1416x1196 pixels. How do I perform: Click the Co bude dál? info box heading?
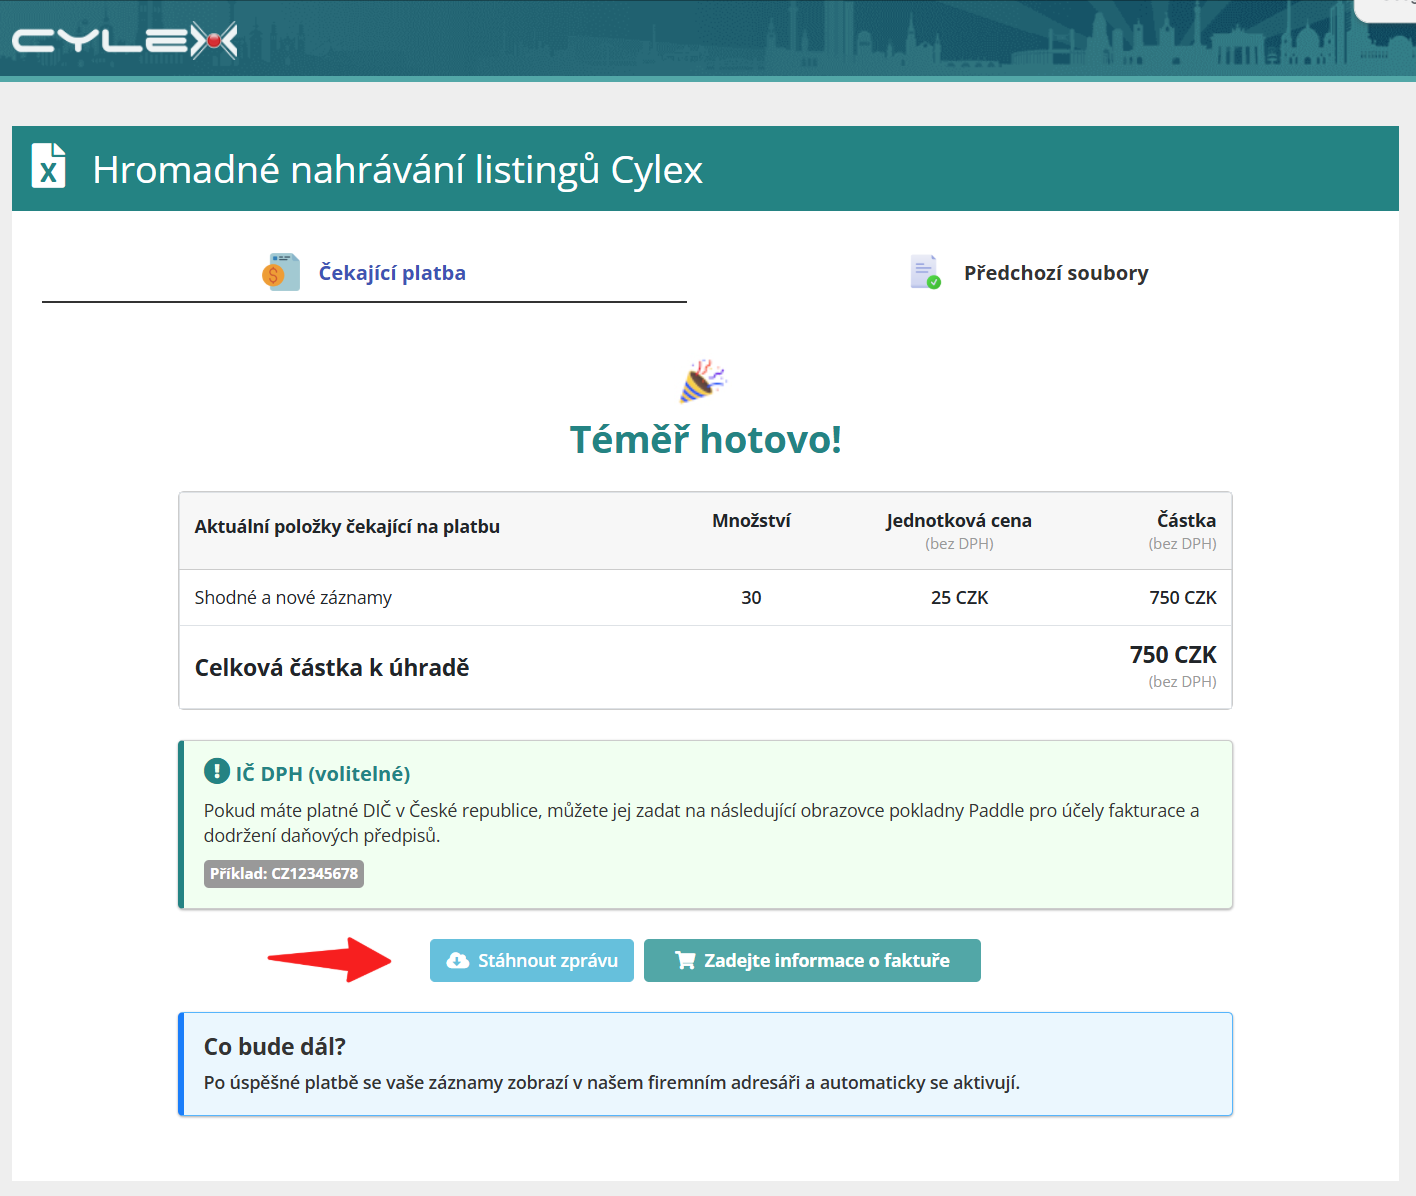point(275,1046)
